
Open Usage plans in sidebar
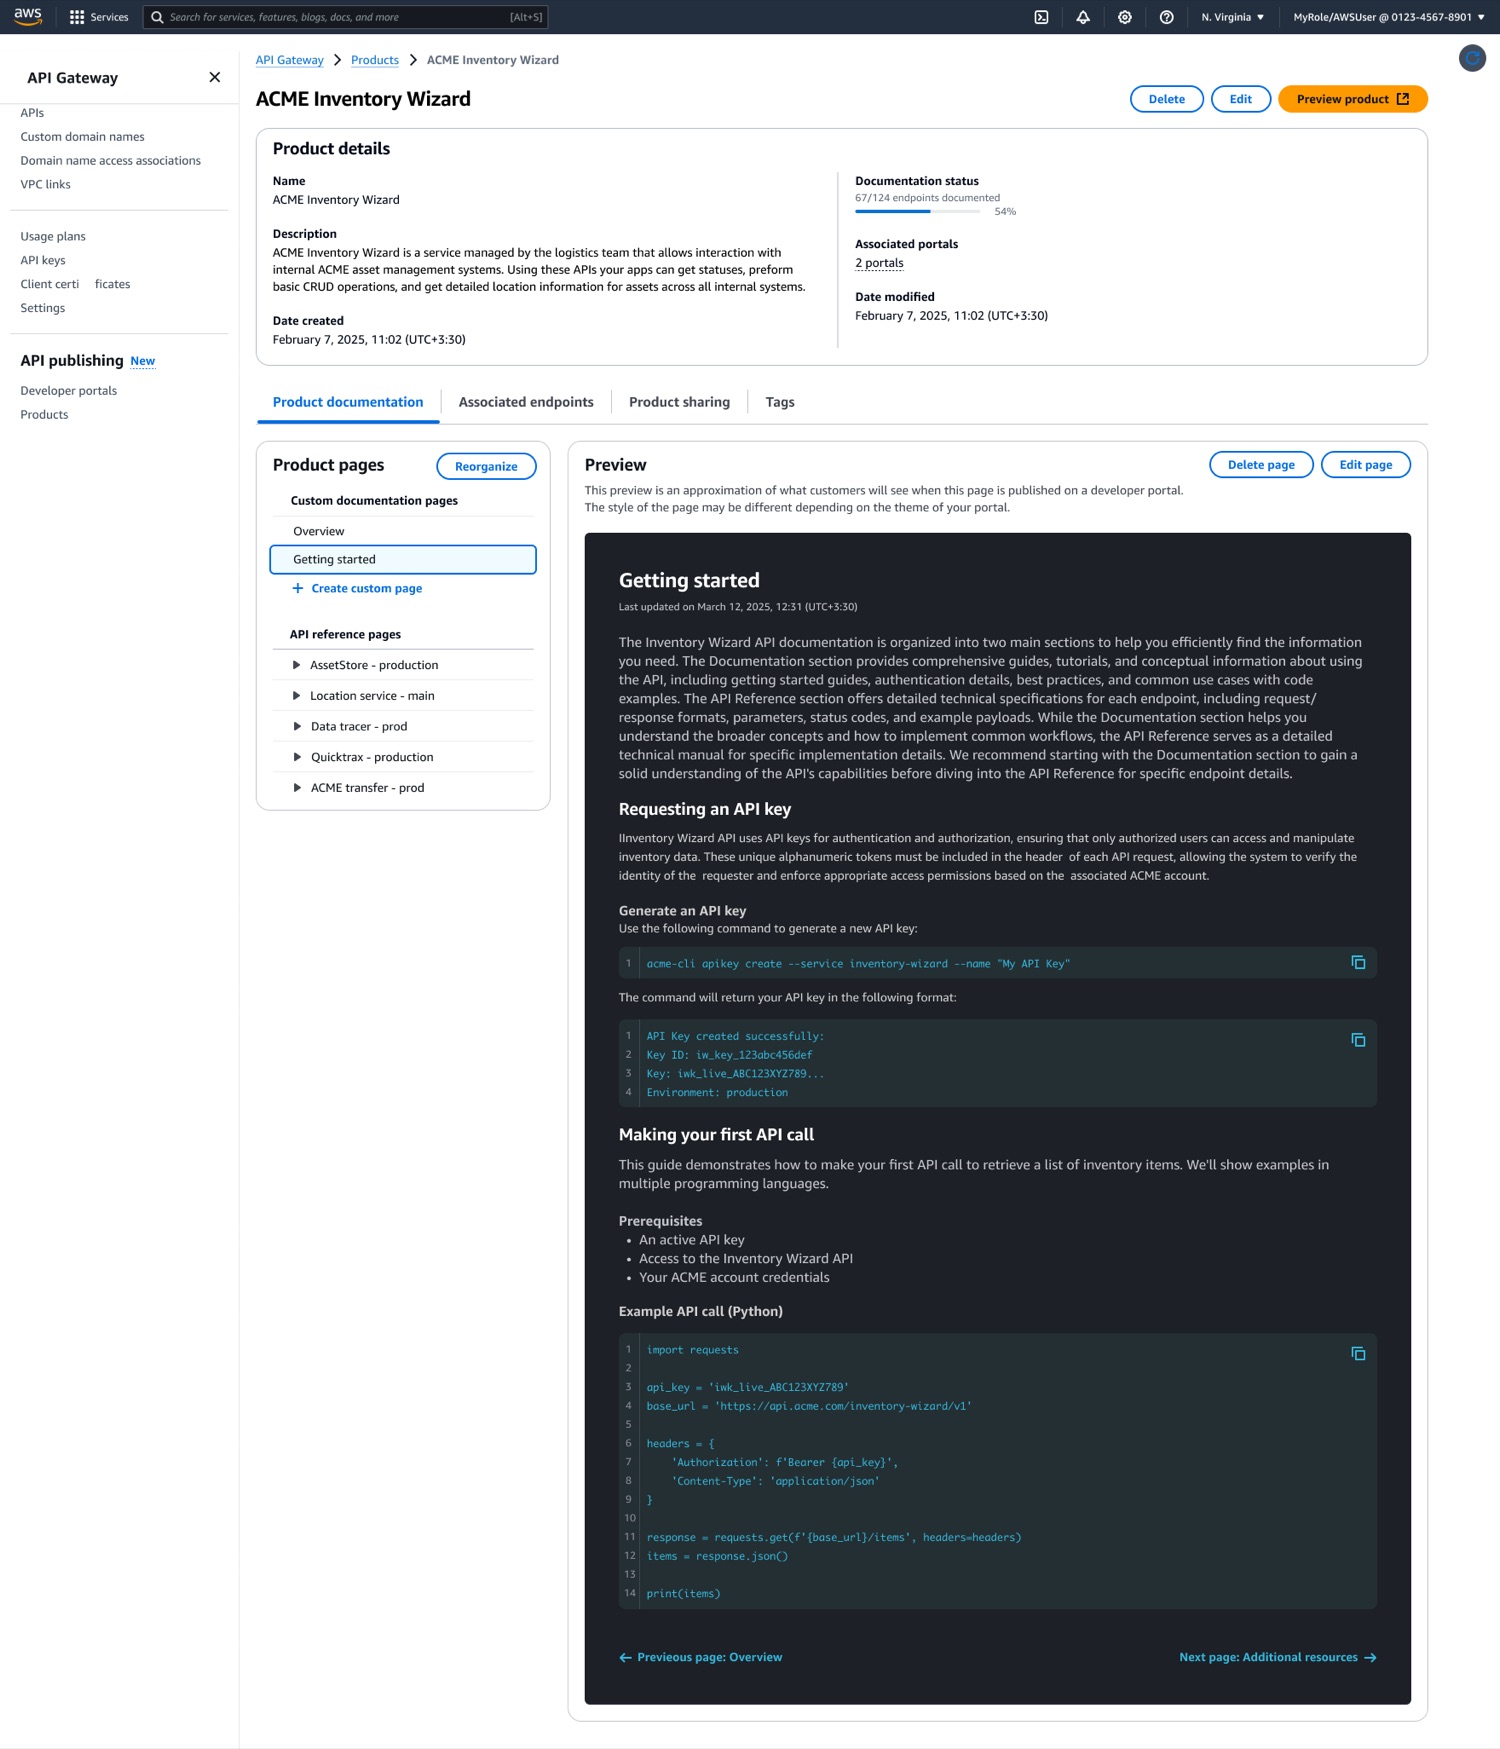(53, 237)
